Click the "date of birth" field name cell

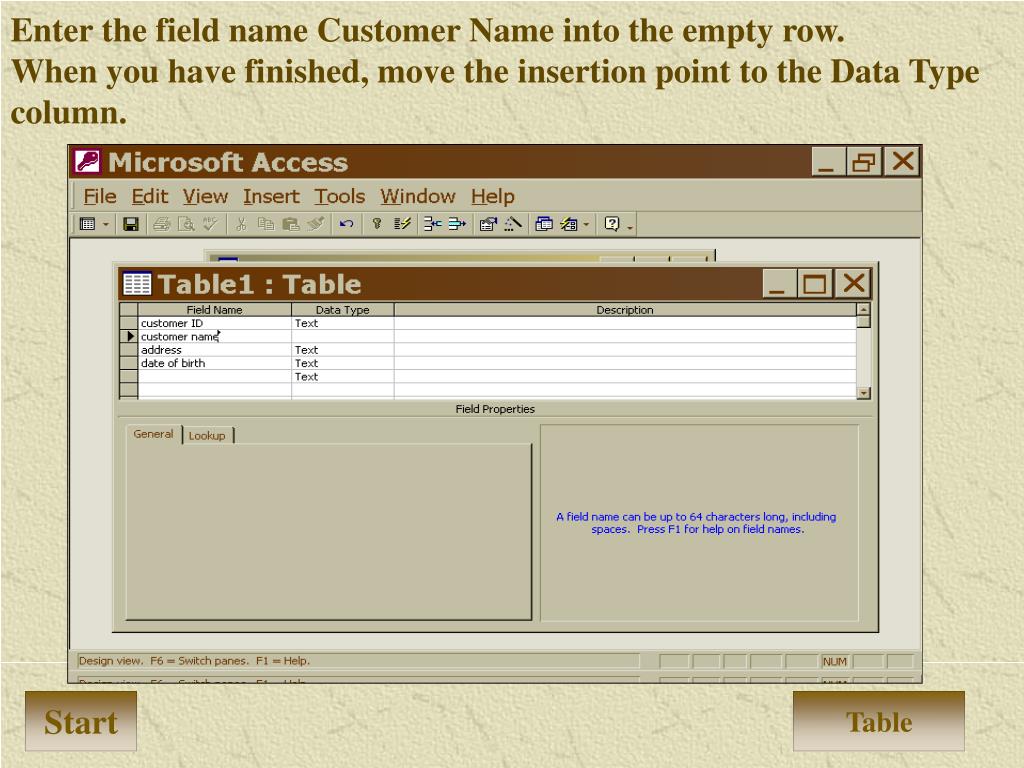(214, 363)
